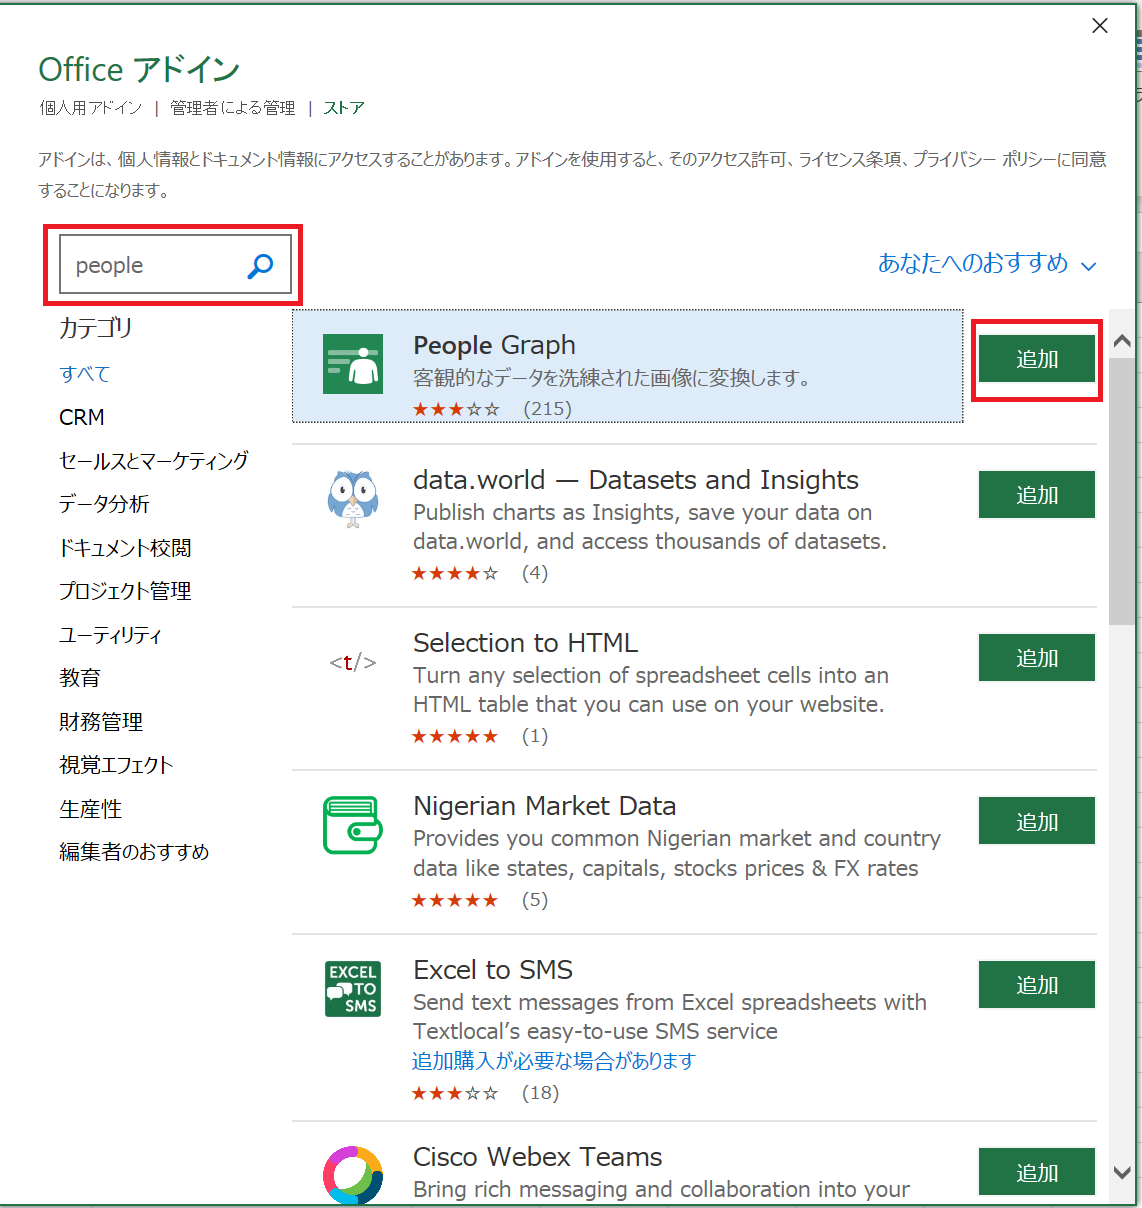Click the search magnifier icon

click(x=260, y=266)
